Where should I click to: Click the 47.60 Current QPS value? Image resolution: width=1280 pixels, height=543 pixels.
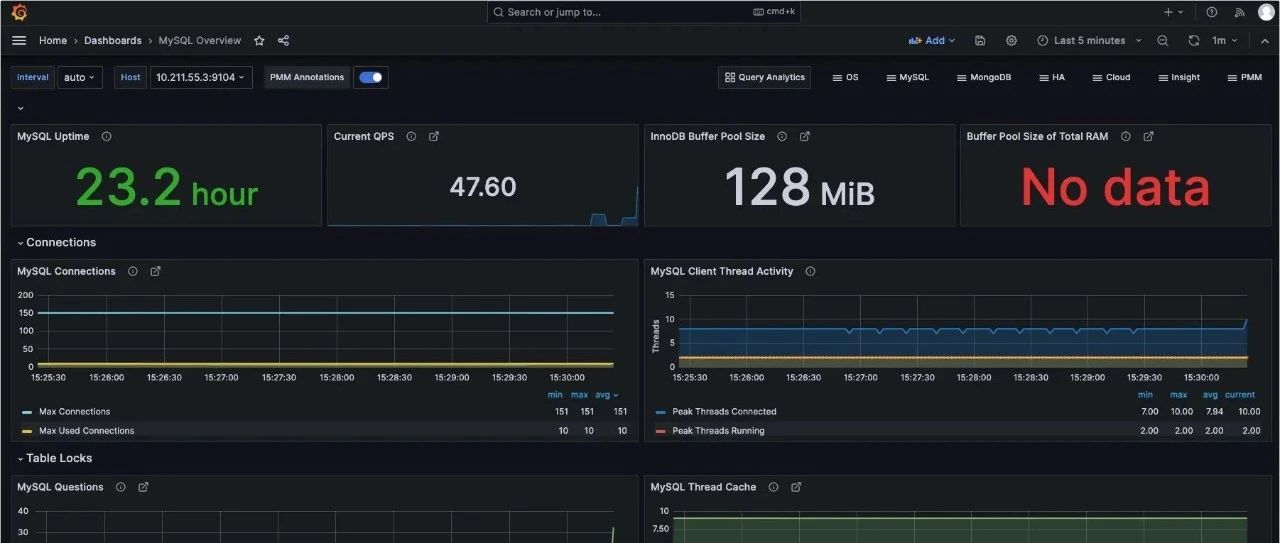pyautogui.click(x=483, y=187)
